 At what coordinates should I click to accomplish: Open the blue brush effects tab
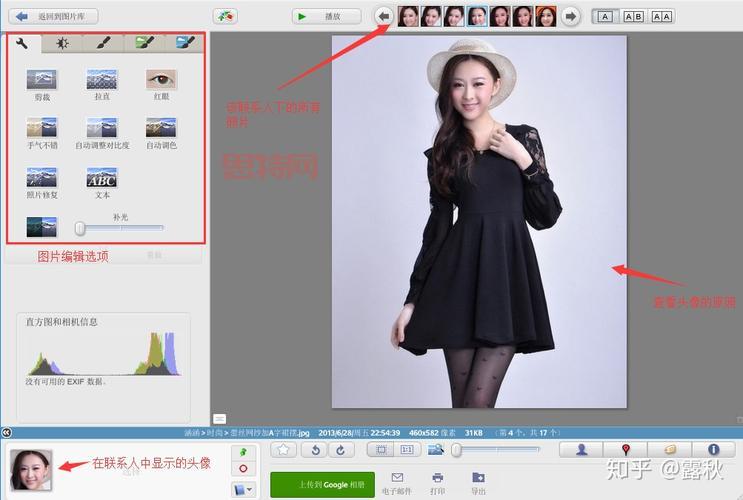185,44
